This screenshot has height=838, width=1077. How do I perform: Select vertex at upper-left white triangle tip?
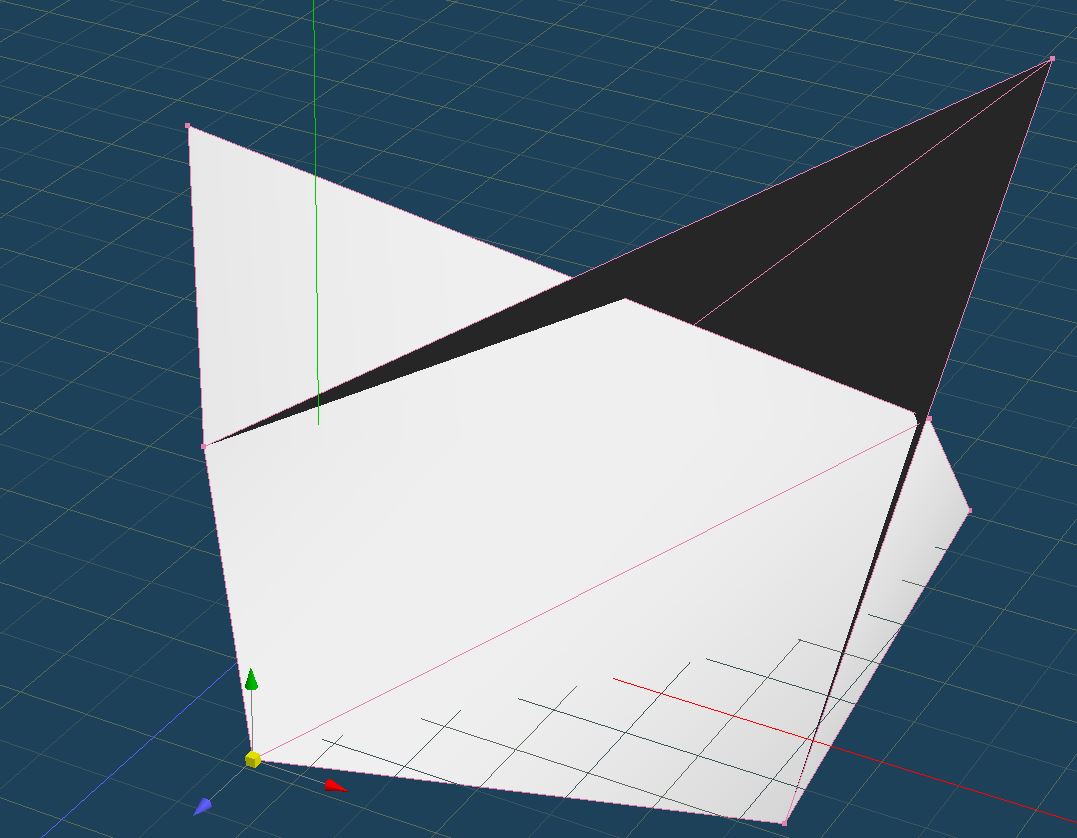click(188, 126)
